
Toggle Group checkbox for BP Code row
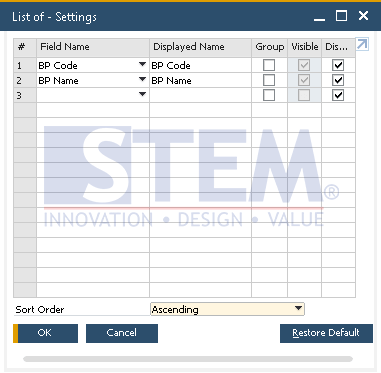tap(269, 65)
